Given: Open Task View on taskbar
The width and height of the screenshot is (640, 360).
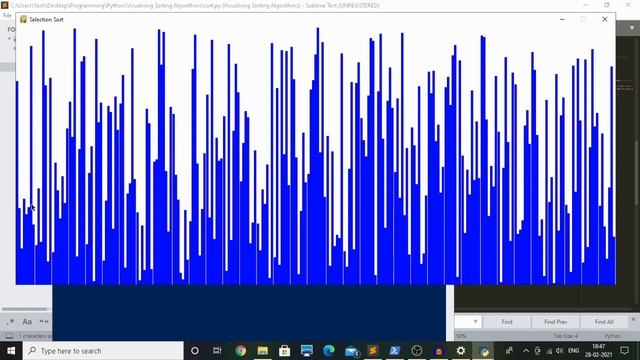Looking at the screenshot, I should 217,351.
